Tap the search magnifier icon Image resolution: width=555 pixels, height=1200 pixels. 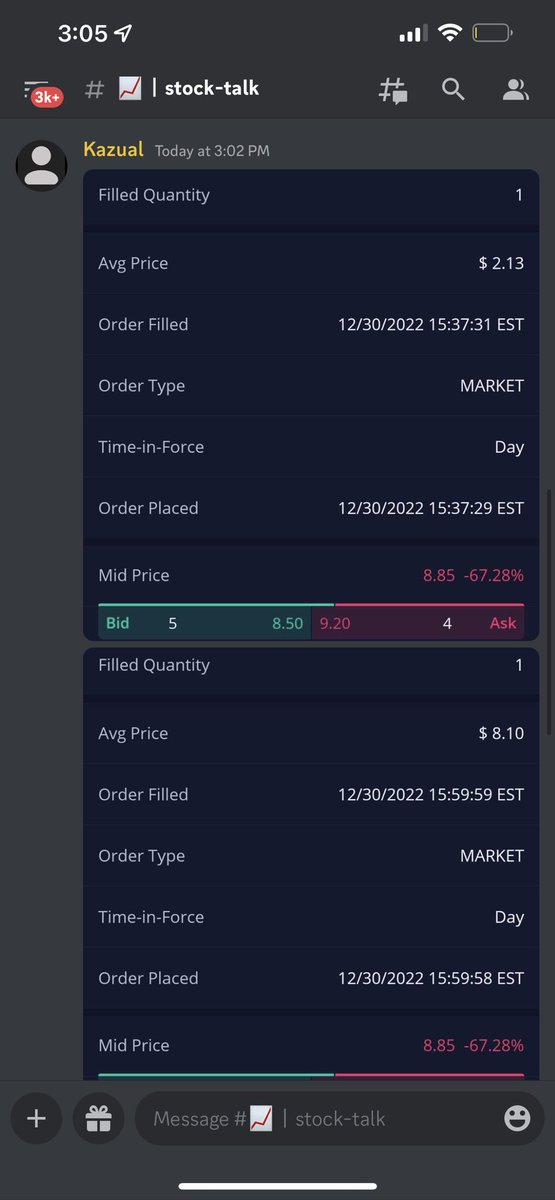point(453,89)
